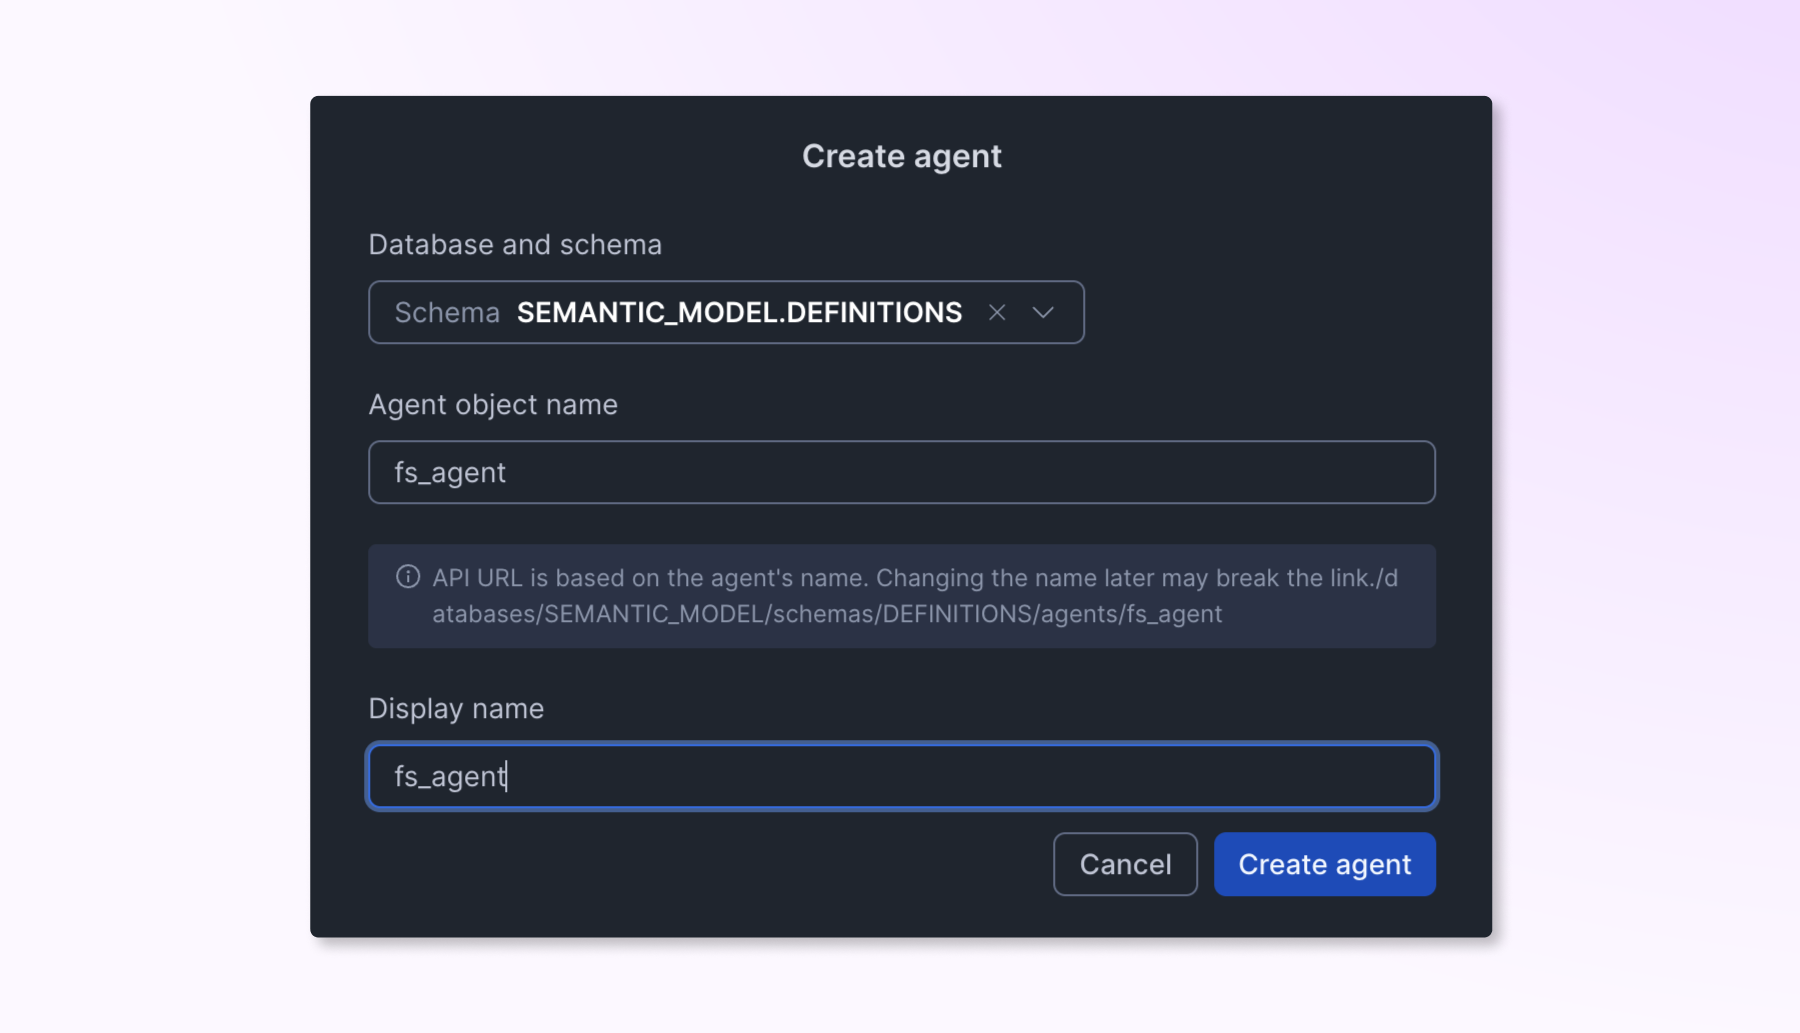Select the fs_agent text in Display name

[450, 776]
